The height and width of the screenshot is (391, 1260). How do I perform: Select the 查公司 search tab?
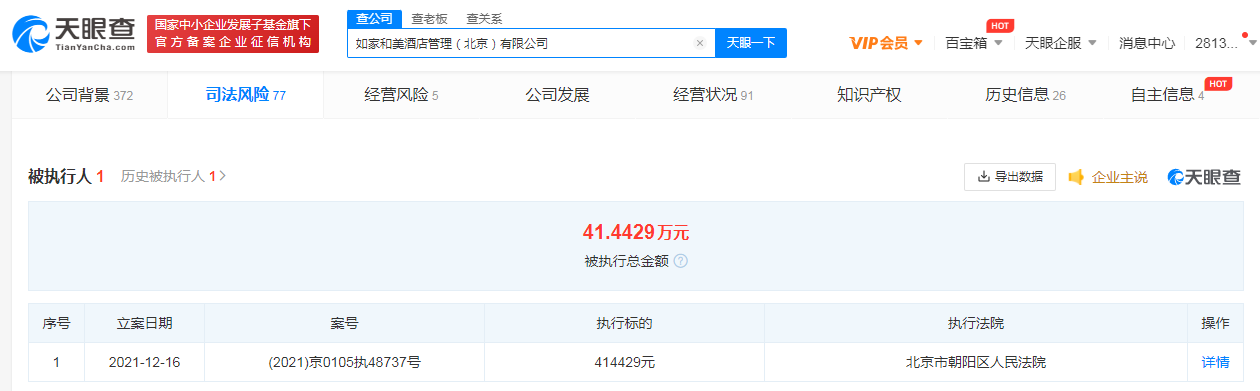tap(375, 18)
